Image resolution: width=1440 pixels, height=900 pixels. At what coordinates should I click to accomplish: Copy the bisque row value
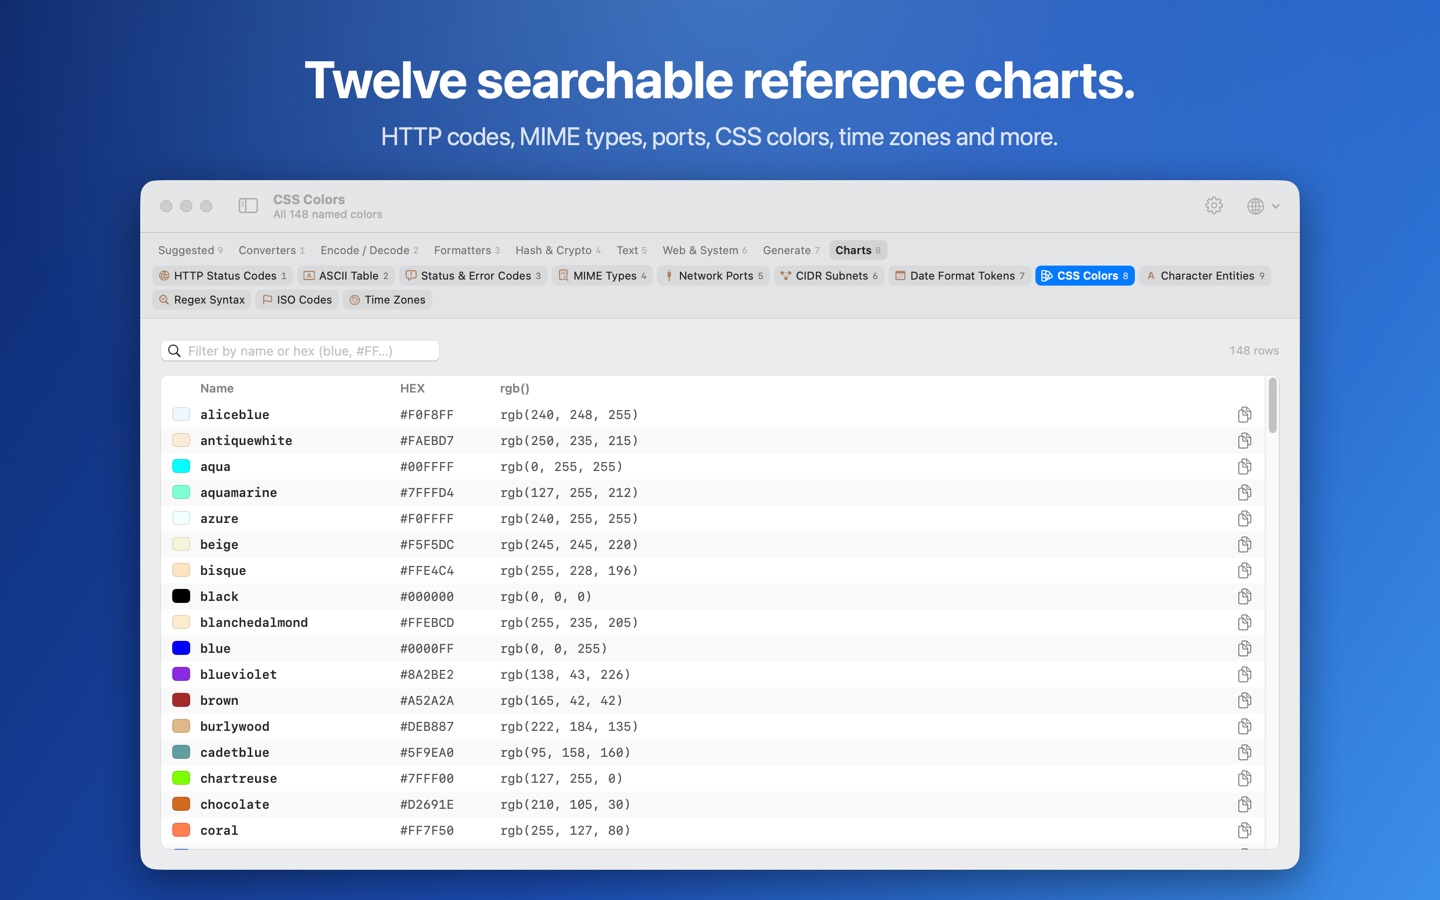tap(1244, 571)
